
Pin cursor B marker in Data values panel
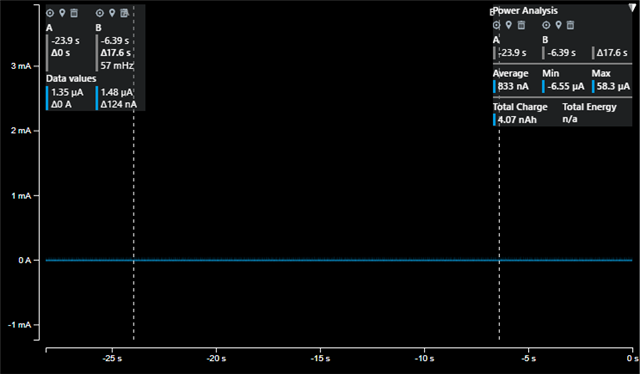click(112, 13)
